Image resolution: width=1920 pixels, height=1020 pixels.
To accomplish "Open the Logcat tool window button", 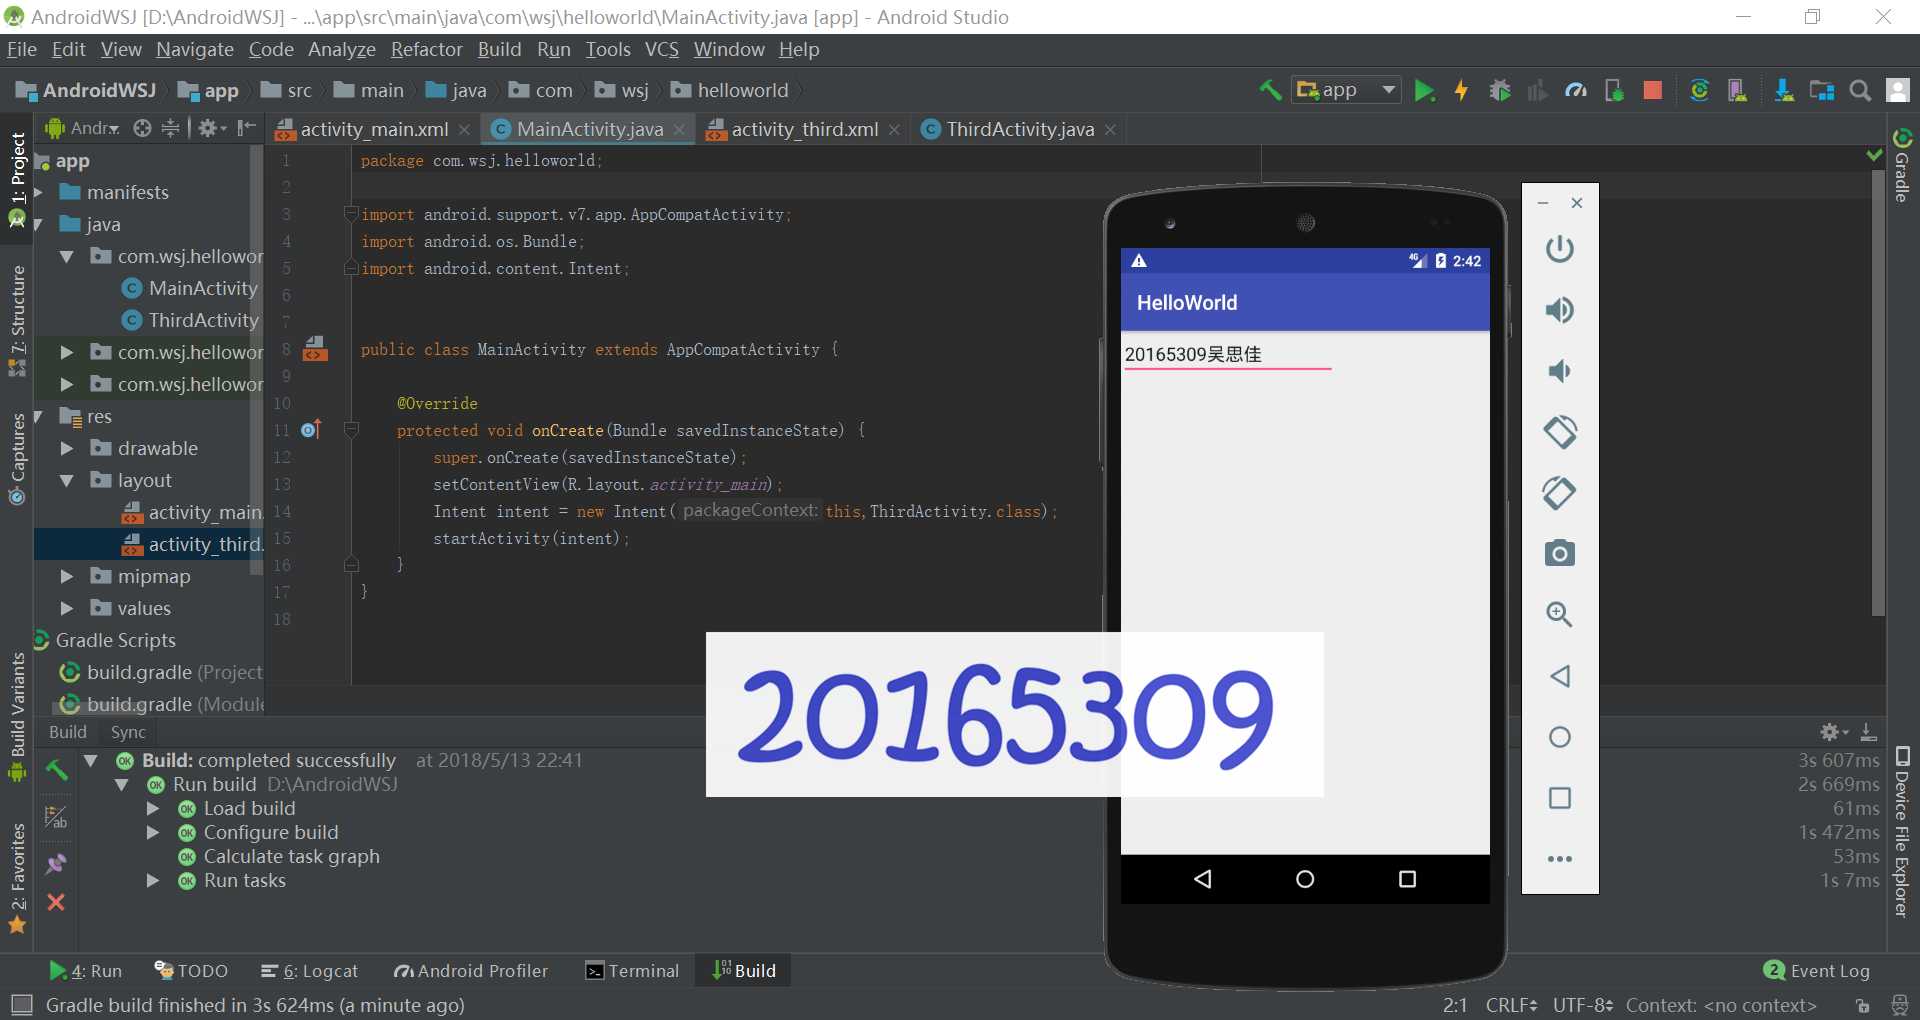I will tap(309, 971).
